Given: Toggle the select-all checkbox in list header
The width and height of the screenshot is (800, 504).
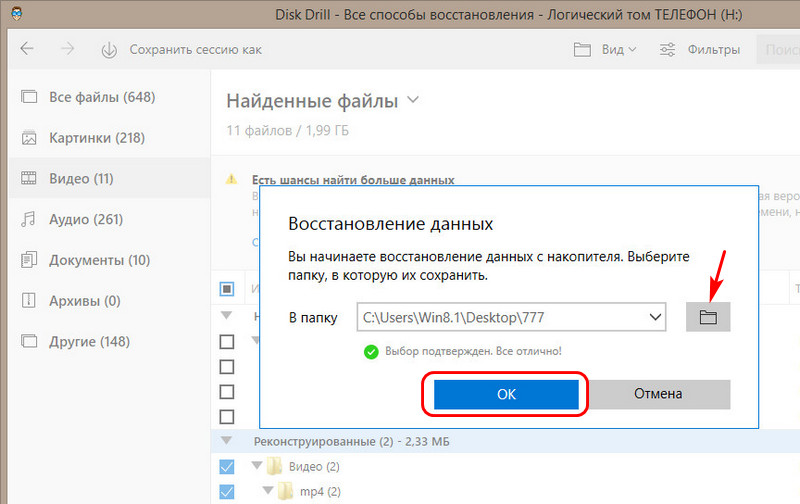Looking at the screenshot, I should point(227,289).
